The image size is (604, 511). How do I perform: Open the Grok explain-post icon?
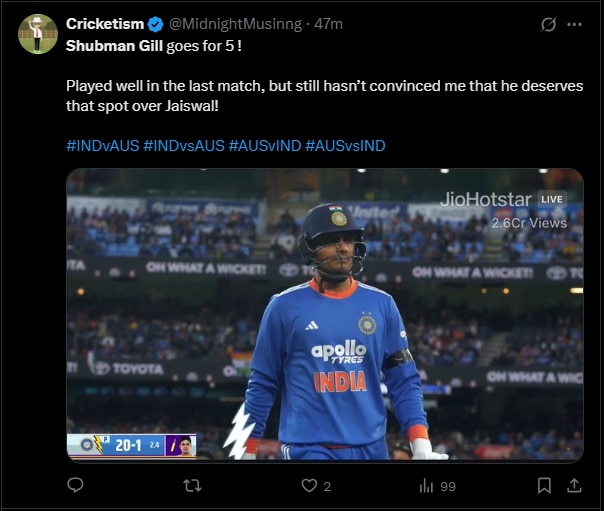tap(547, 24)
